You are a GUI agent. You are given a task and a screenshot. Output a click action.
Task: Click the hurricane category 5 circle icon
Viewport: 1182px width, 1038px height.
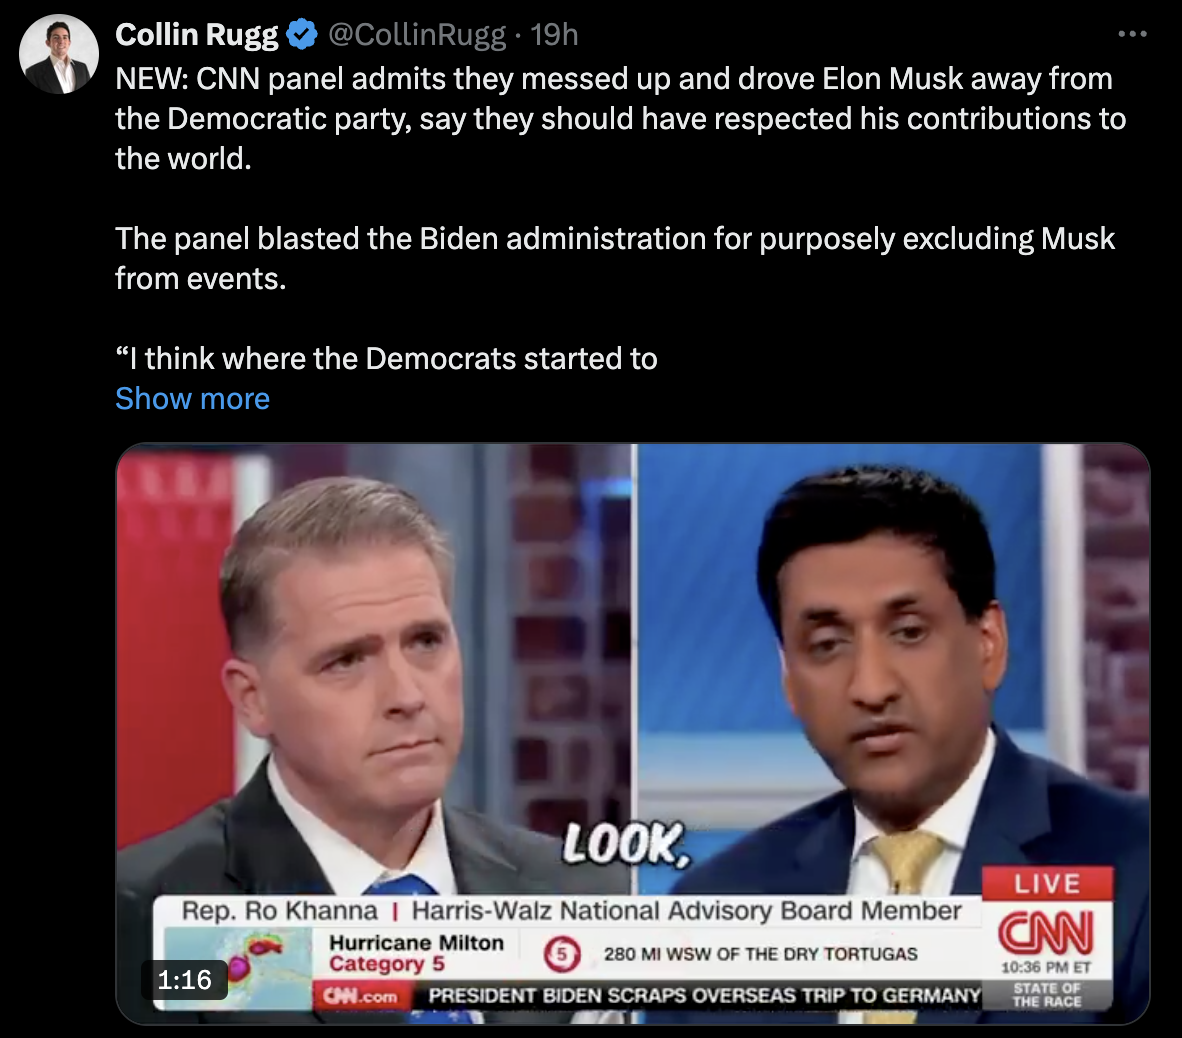pos(562,954)
